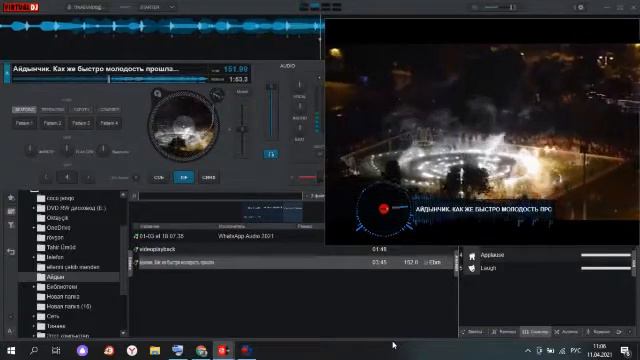
Task: Select the 'Новая папка (16)' folder
Action: click(x=69, y=307)
